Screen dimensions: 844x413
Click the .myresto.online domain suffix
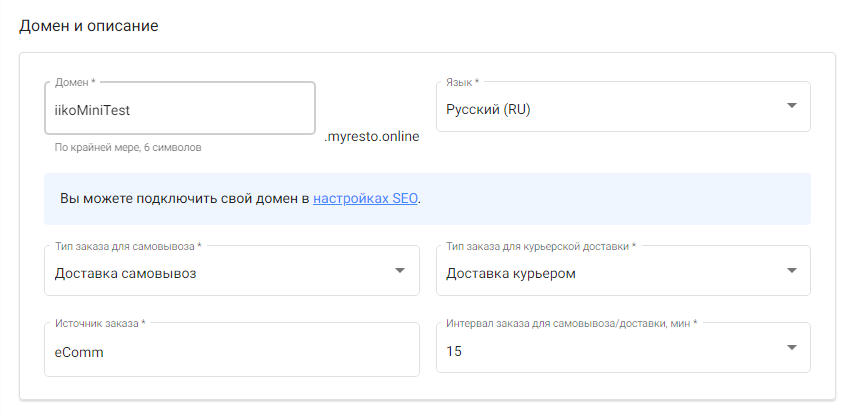[x=371, y=137]
